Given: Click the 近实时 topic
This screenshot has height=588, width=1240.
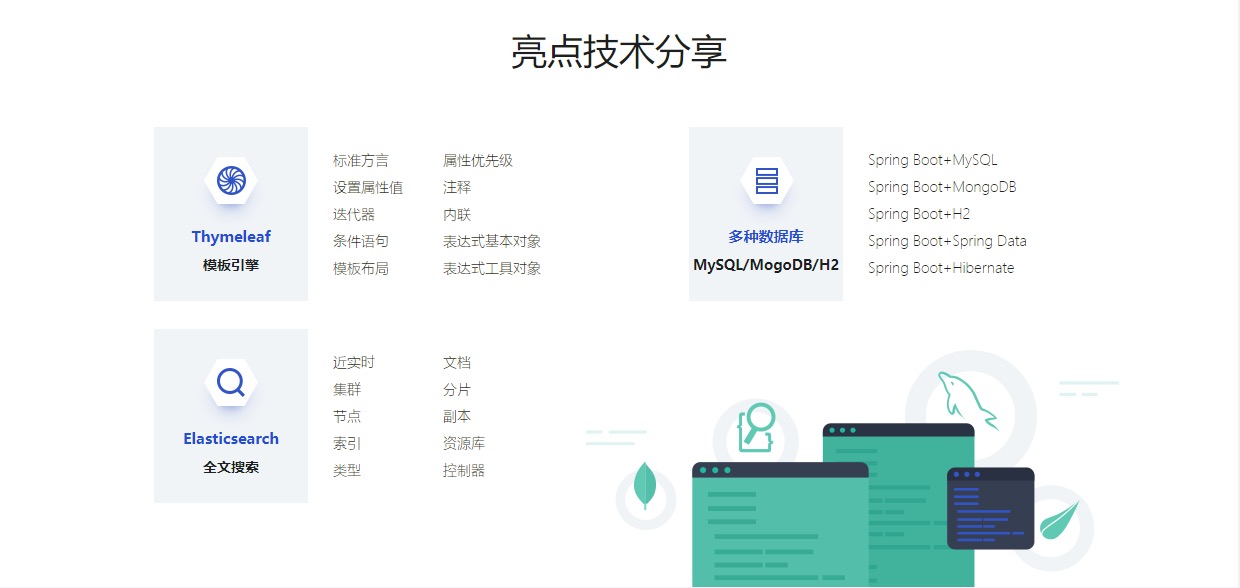Looking at the screenshot, I should (x=354, y=363).
